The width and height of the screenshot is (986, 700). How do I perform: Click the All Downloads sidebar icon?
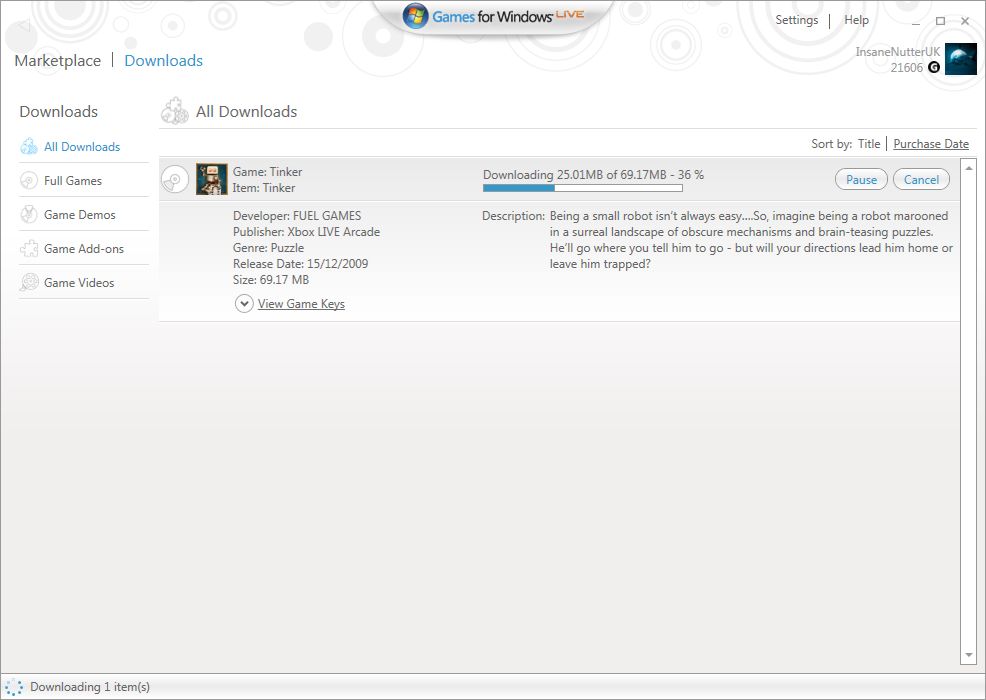(29, 147)
